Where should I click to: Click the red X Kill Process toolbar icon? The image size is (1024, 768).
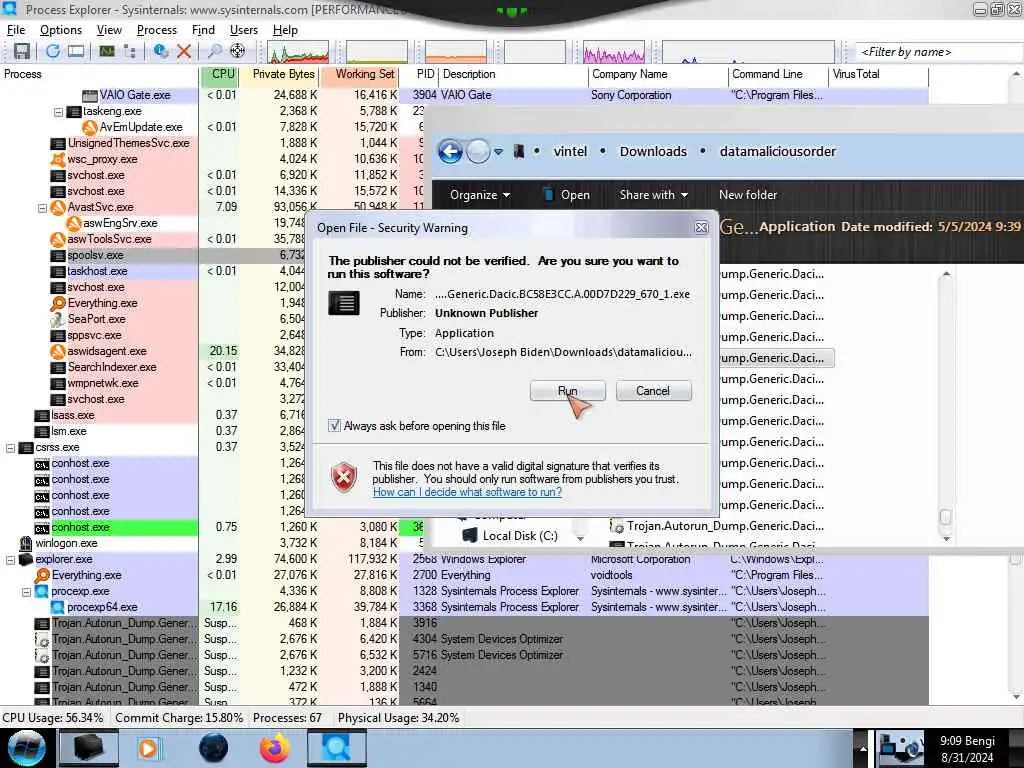184,51
